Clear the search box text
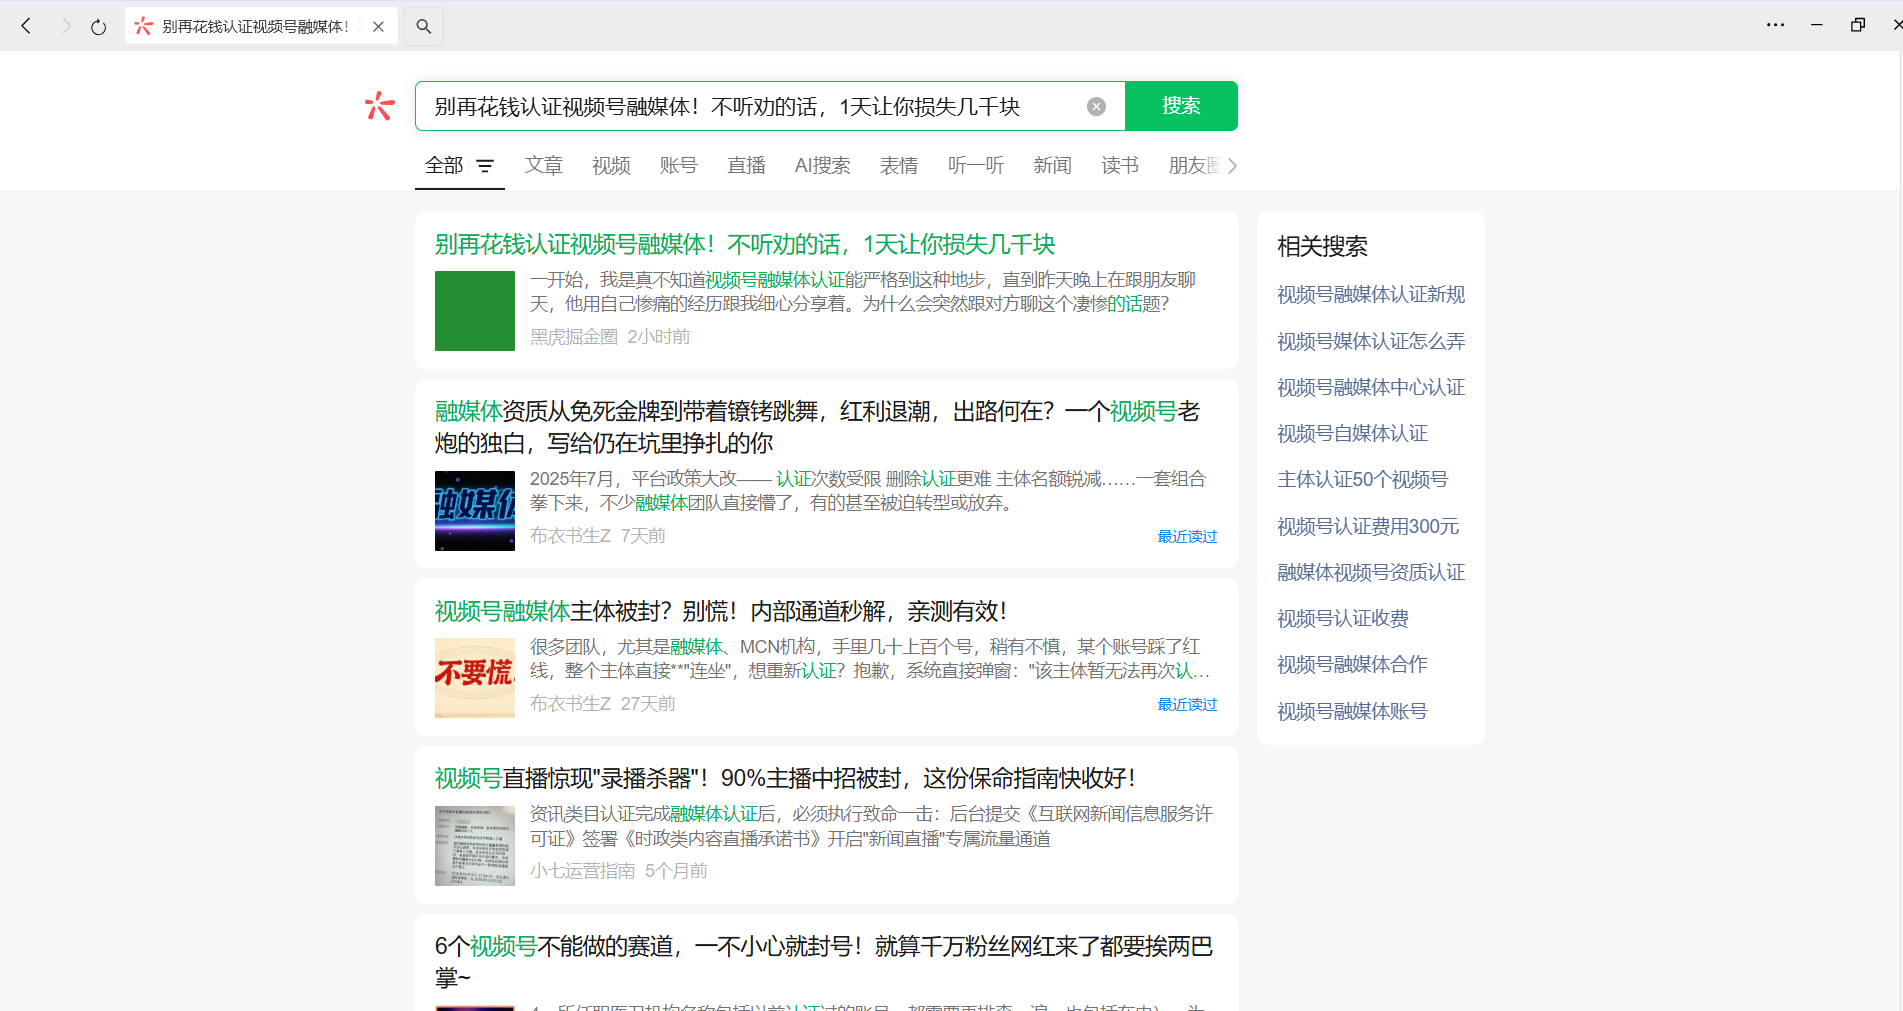 coord(1097,107)
